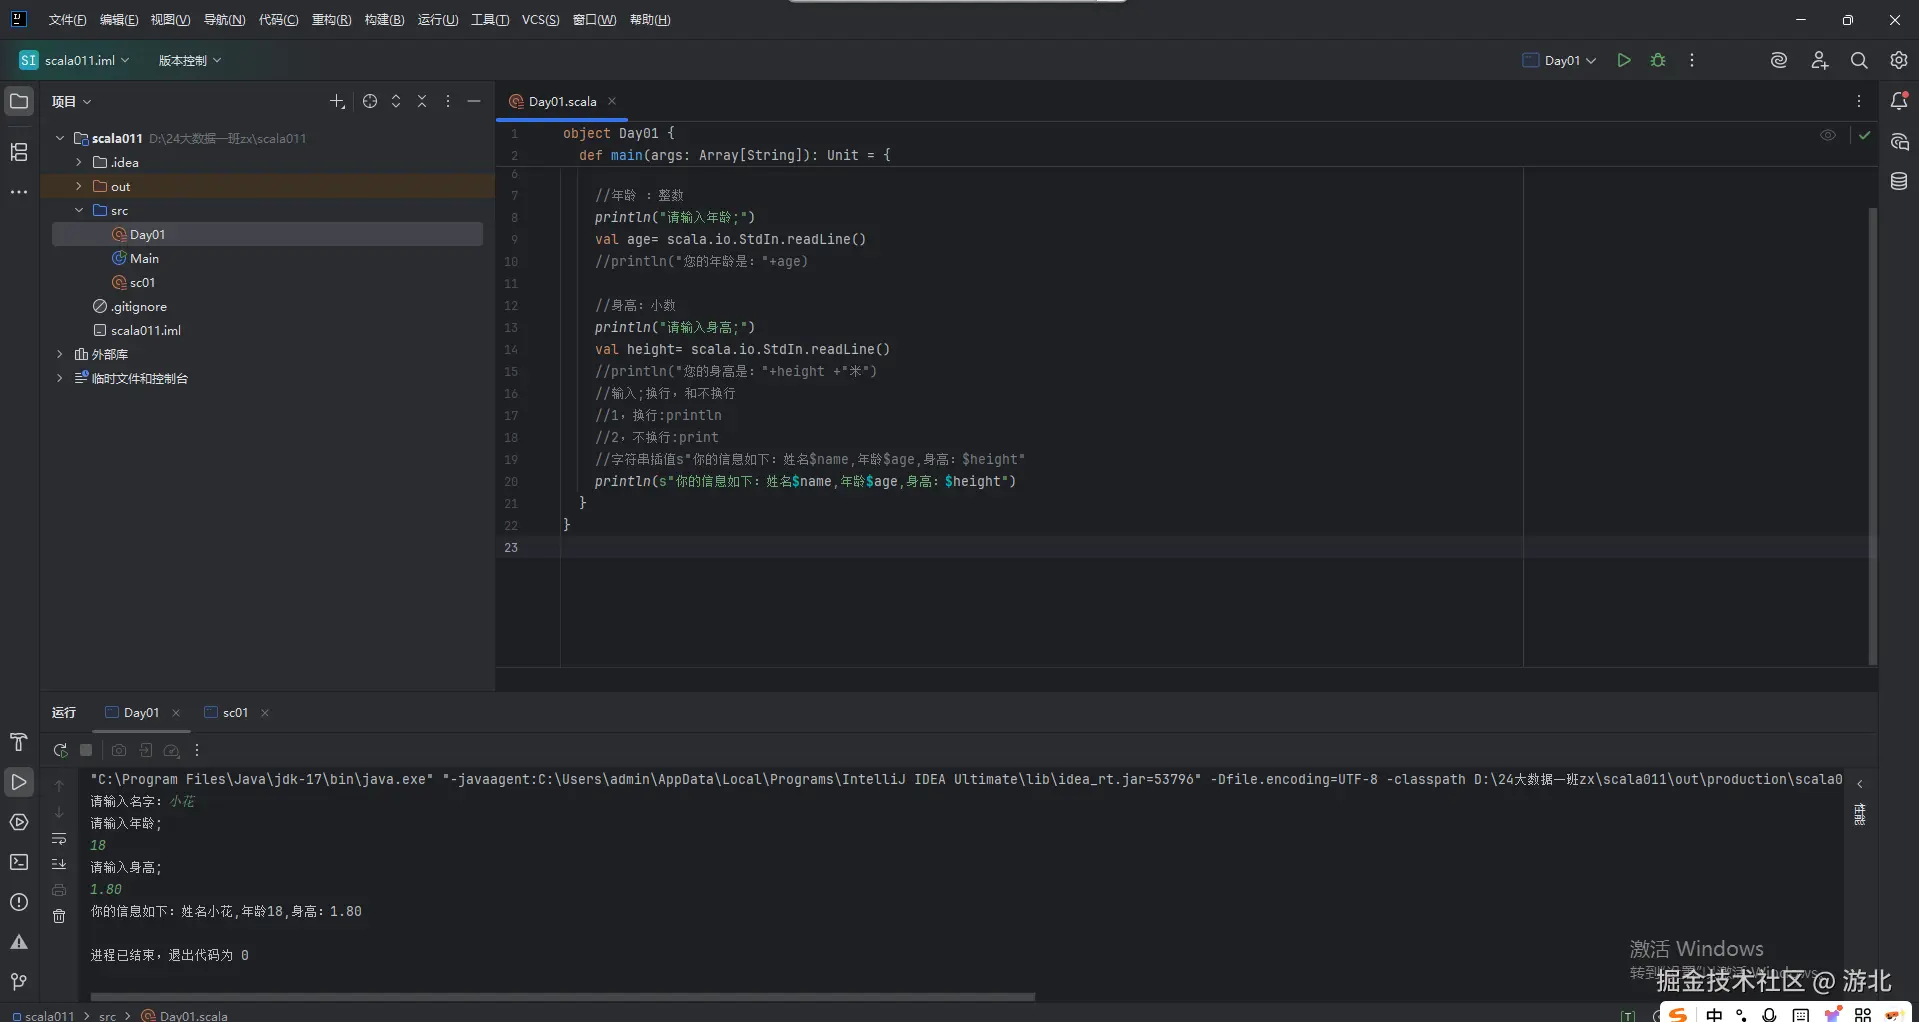Clear console output with the trash icon
Viewport: 1919px width, 1022px height.
[x=60, y=916]
